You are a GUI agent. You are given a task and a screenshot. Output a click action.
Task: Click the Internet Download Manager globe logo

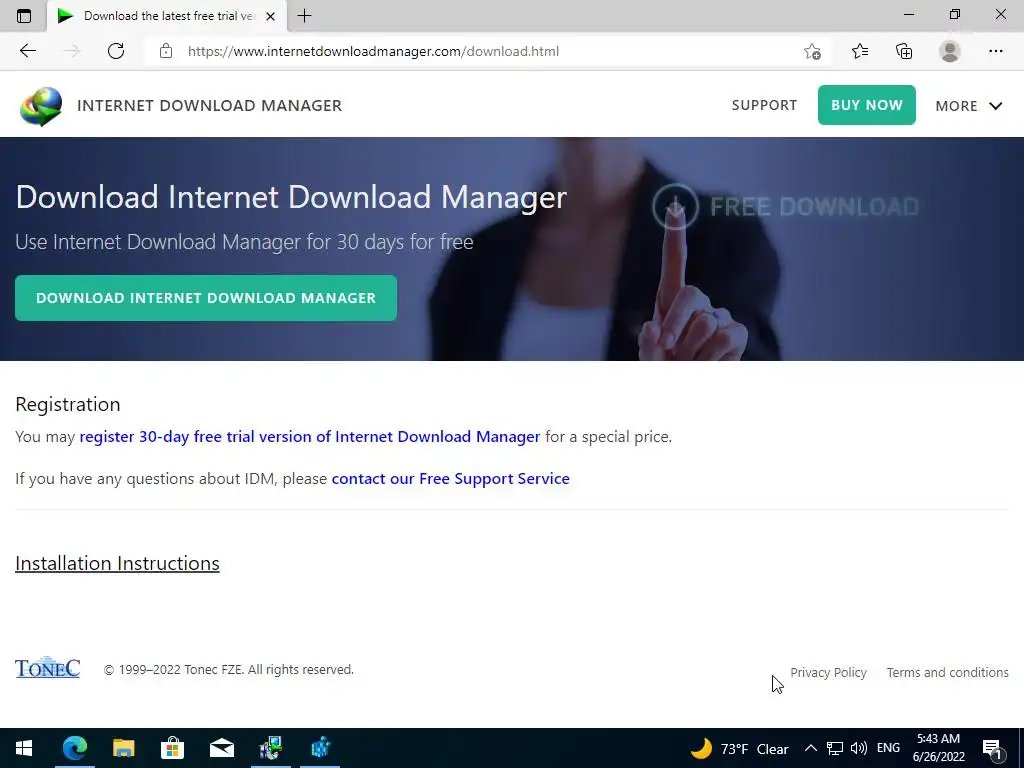(41, 106)
